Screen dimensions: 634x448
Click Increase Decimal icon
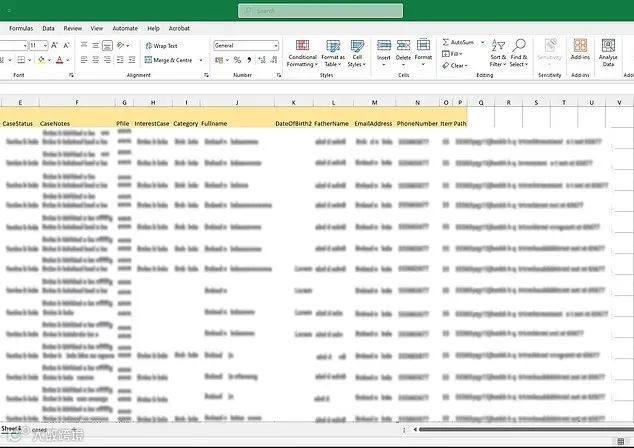[262, 60]
